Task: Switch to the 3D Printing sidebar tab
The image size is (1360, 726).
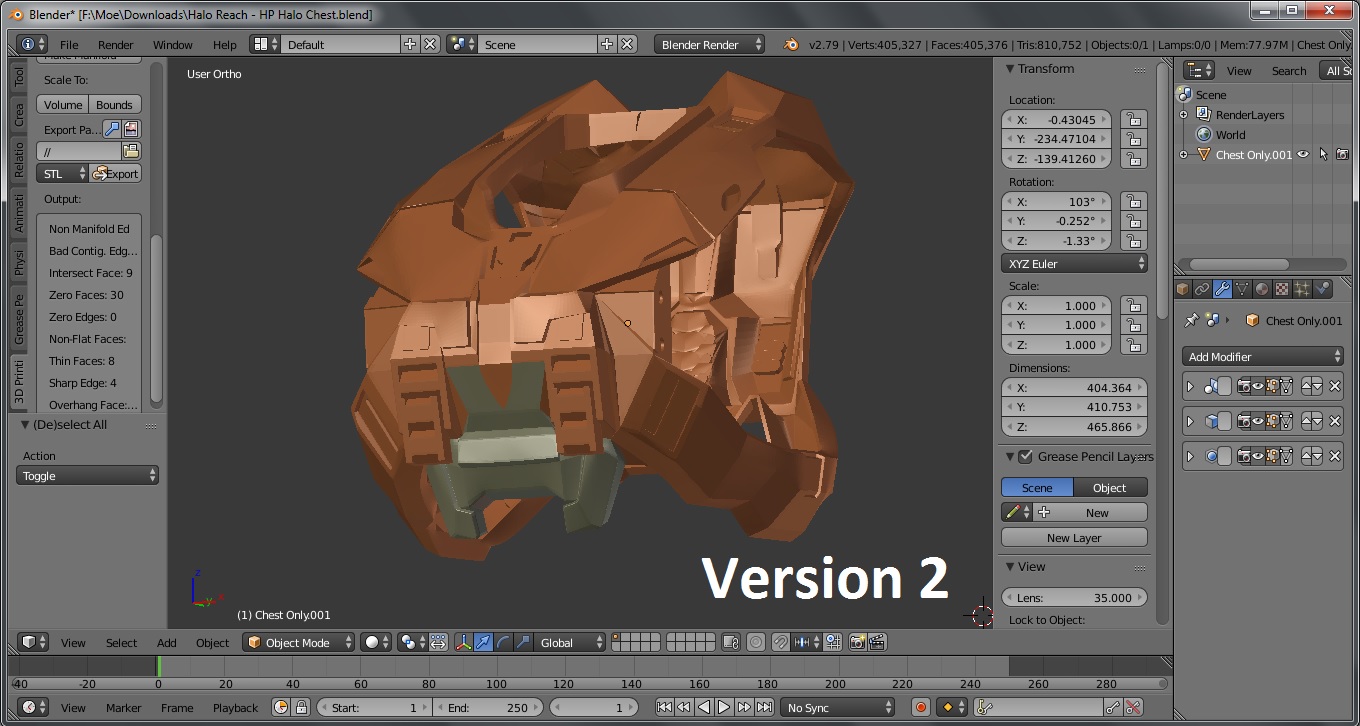Action: pos(19,381)
